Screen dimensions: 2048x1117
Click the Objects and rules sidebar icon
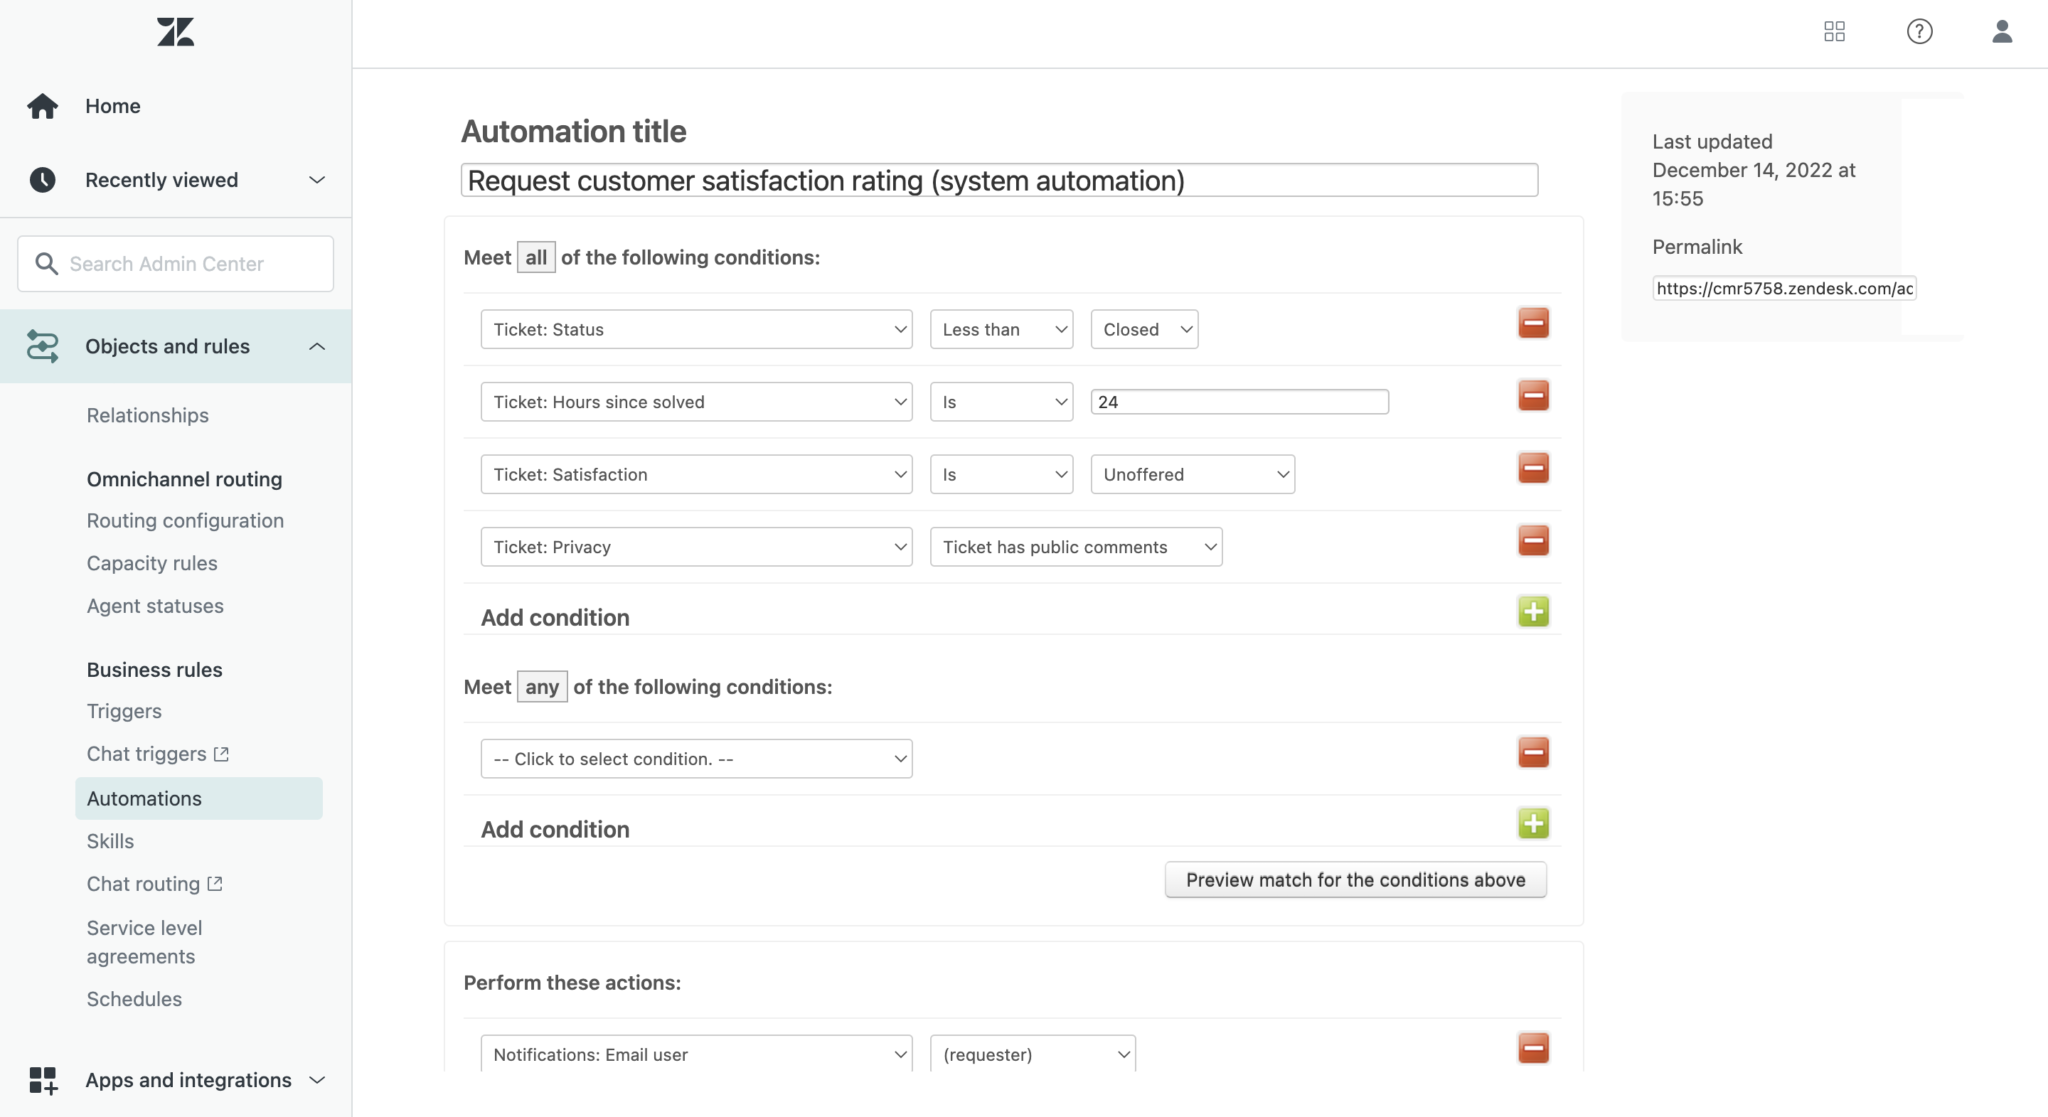(x=43, y=346)
